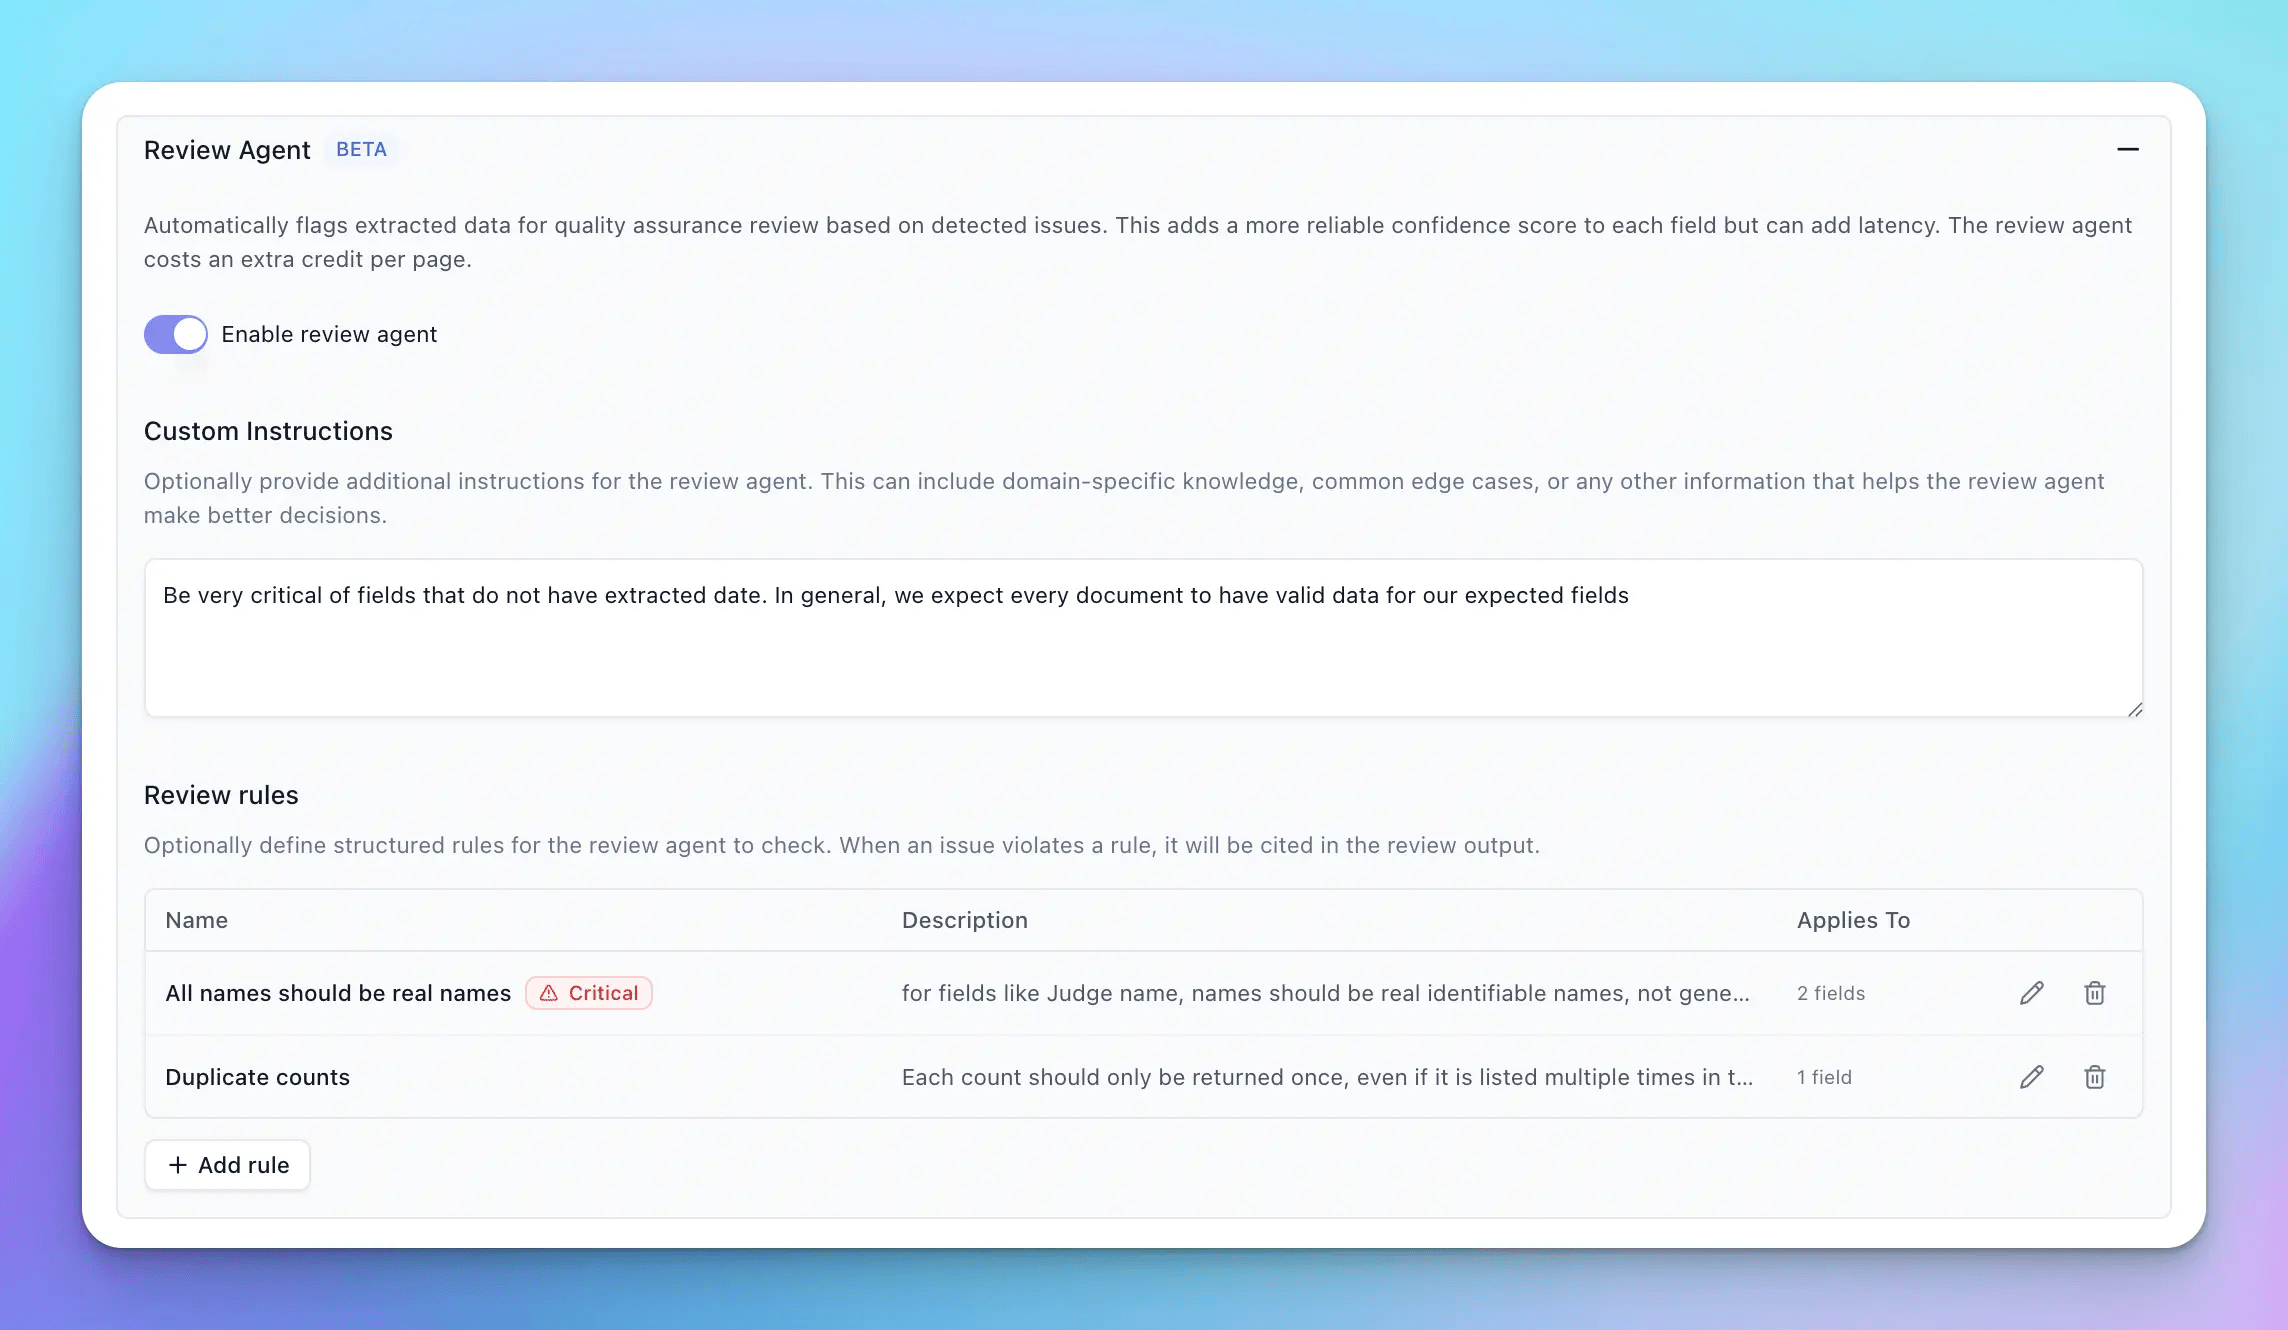
Task: Click the warning triangle icon in Critical badge
Action: click(549, 993)
